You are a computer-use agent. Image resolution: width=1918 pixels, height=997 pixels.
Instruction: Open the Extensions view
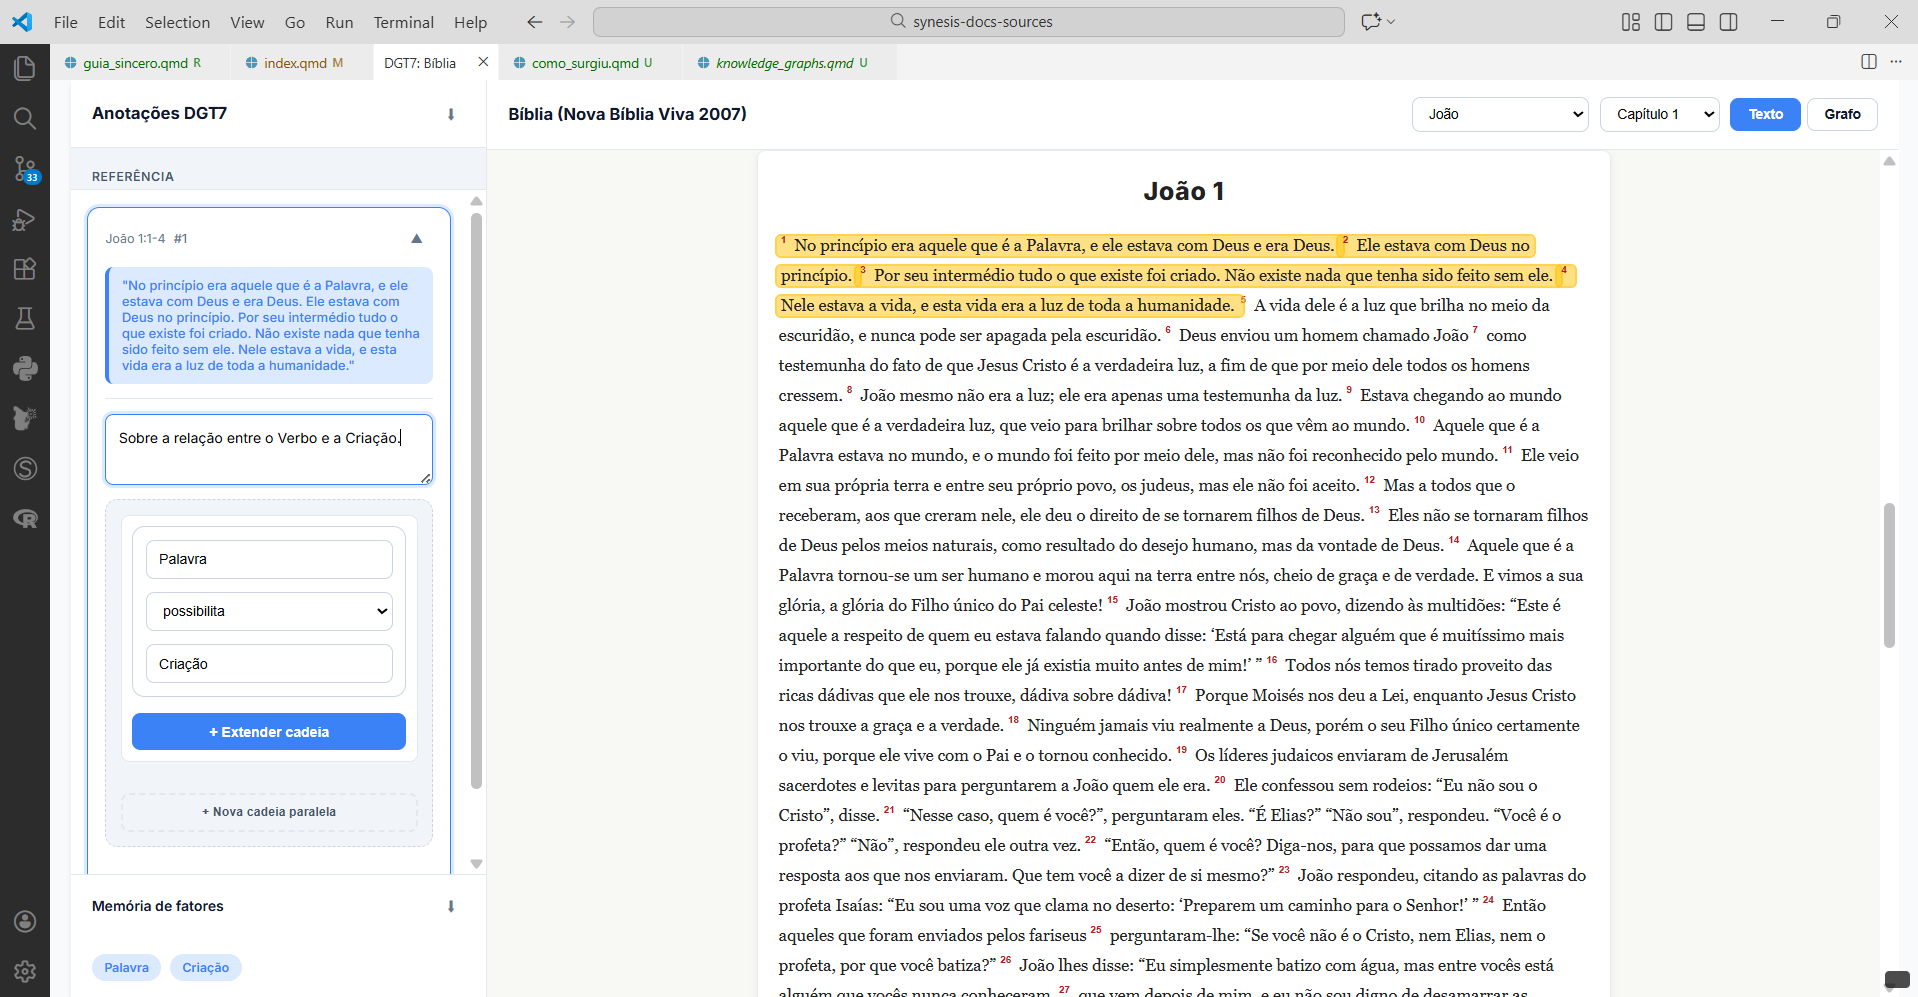pyautogui.click(x=25, y=269)
